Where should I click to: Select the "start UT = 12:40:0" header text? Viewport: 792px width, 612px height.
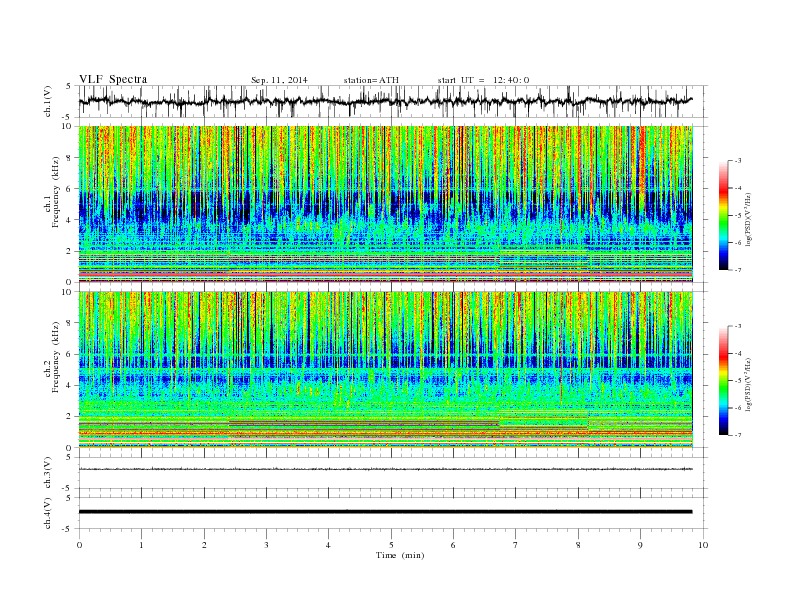483,80
